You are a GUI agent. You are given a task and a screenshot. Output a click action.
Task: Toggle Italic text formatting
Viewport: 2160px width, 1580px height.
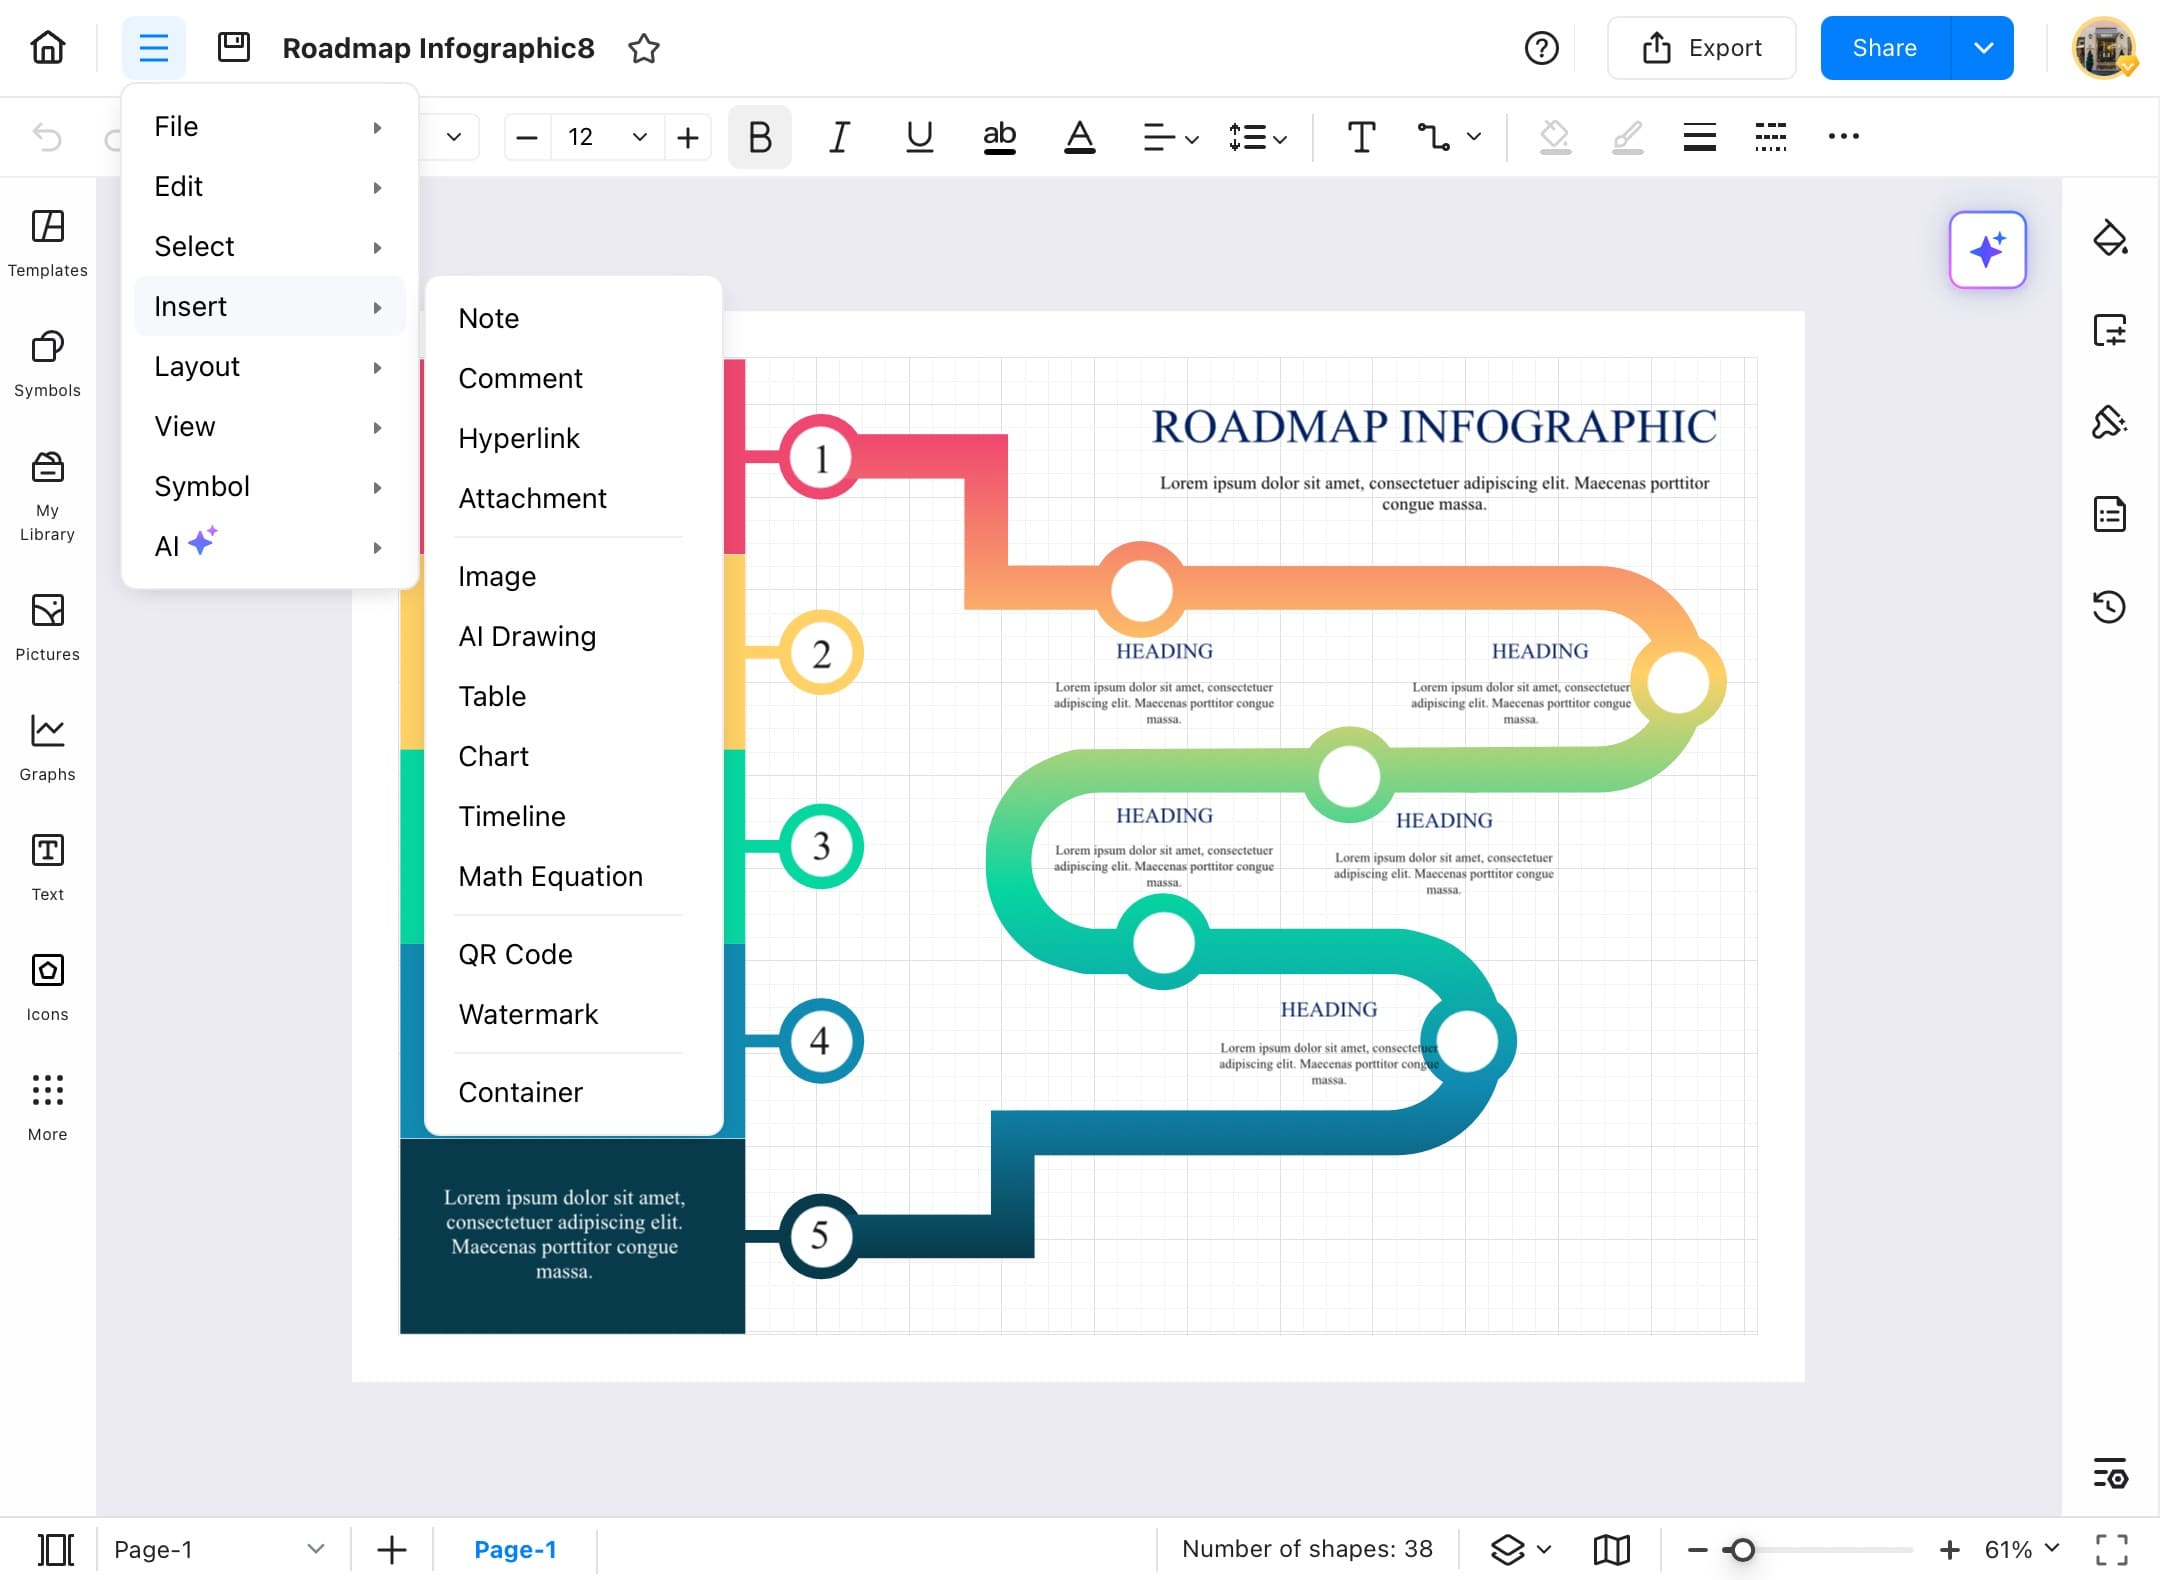839,137
